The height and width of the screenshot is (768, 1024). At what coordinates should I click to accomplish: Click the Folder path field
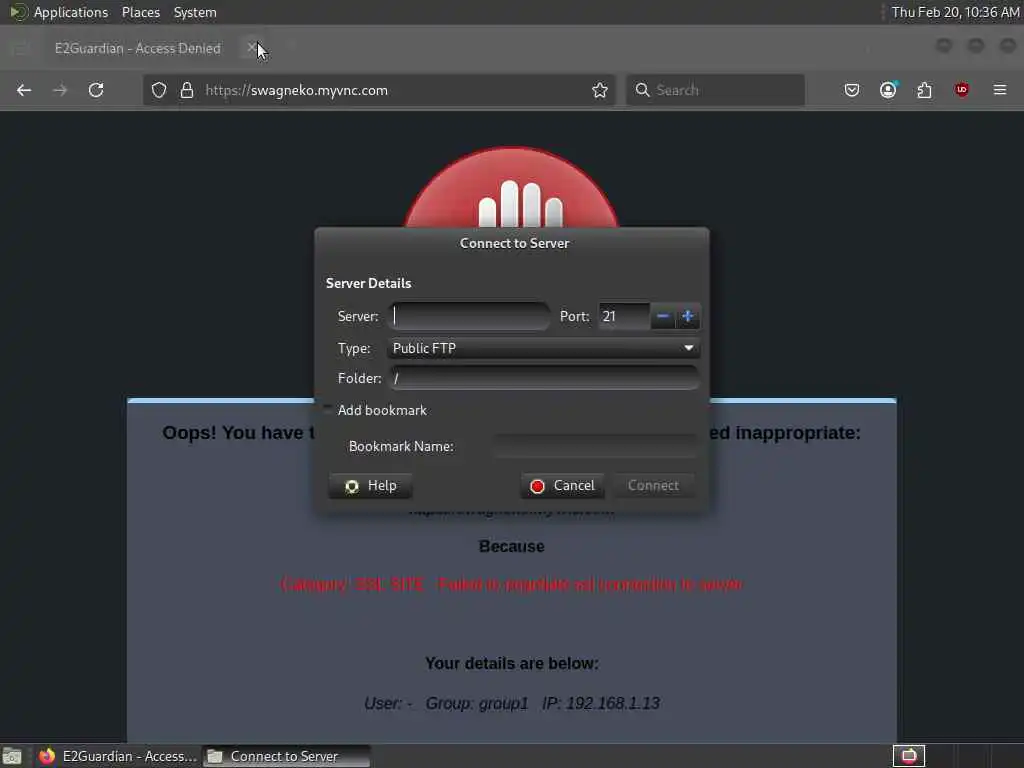point(543,378)
